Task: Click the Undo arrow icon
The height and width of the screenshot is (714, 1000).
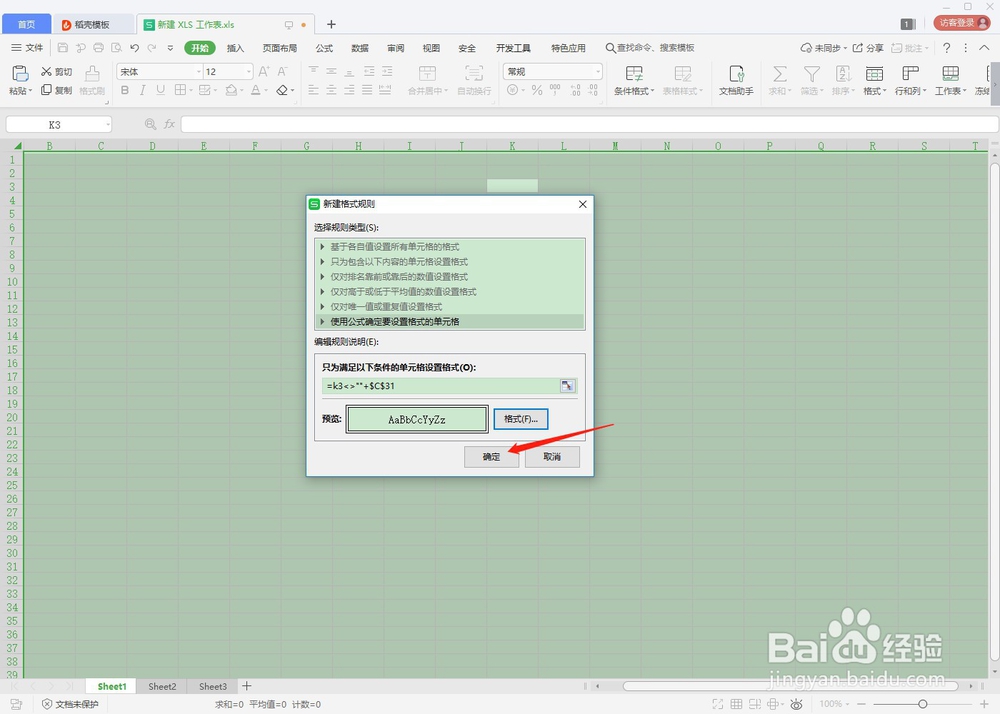Action: 134,48
